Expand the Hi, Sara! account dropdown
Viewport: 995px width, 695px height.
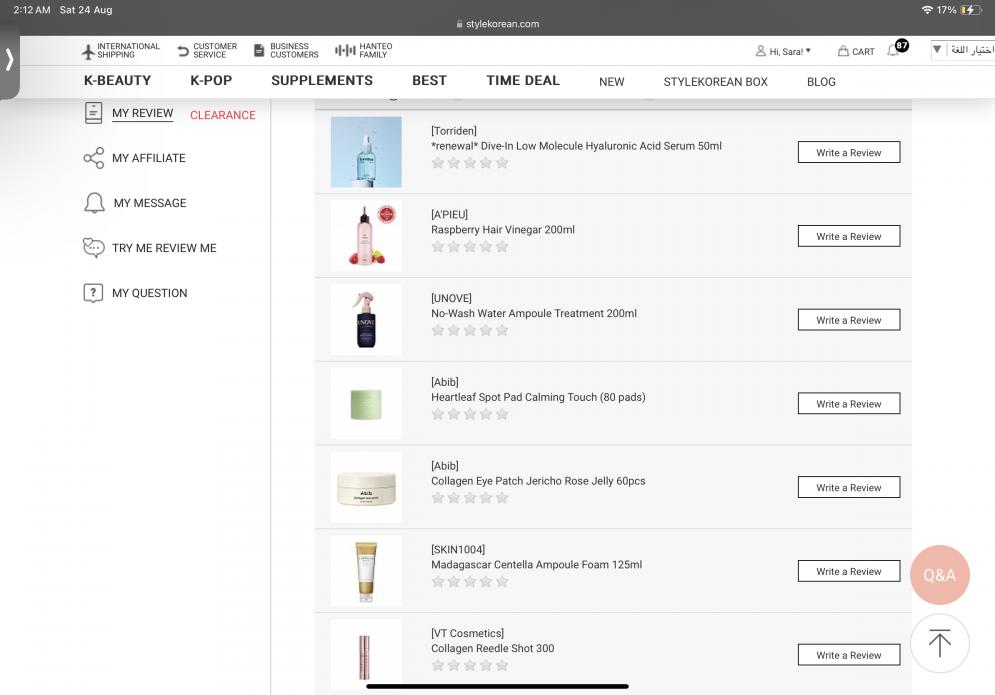coord(783,51)
